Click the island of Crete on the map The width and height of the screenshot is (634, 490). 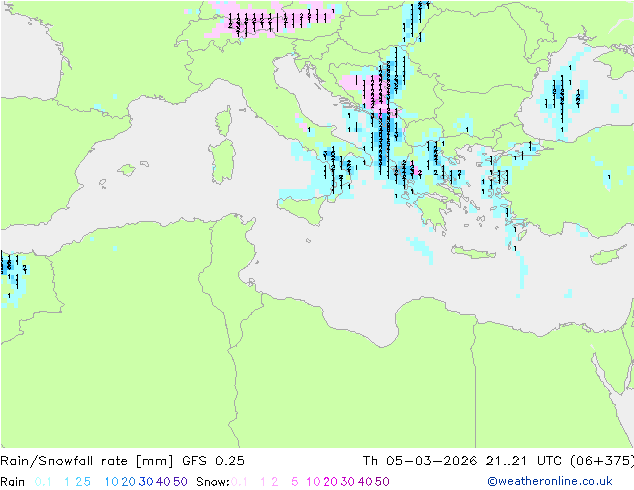tap(473, 252)
